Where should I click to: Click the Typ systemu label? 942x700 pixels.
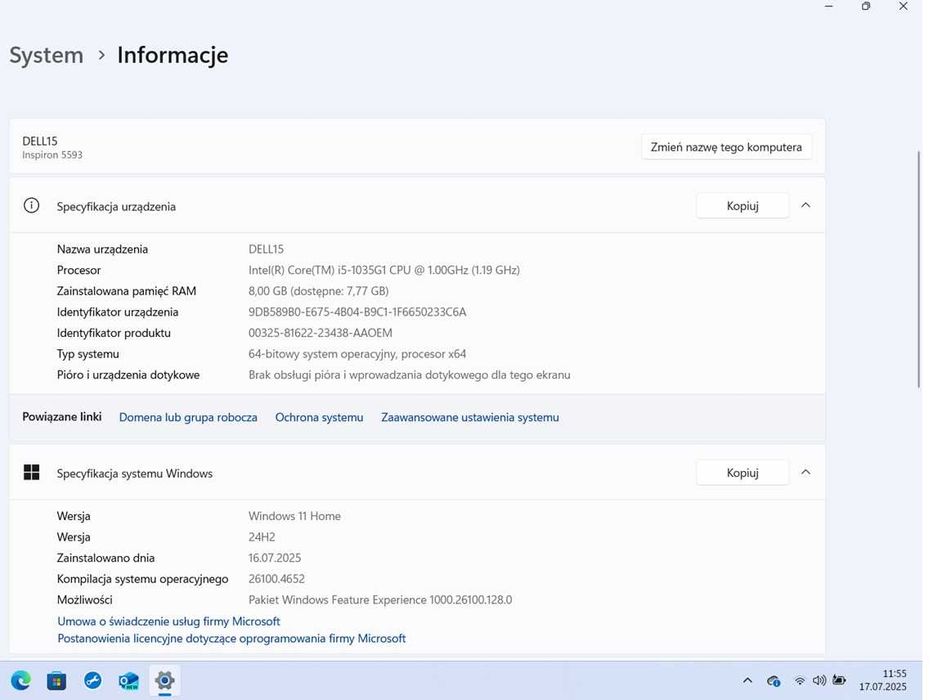[x=88, y=354]
